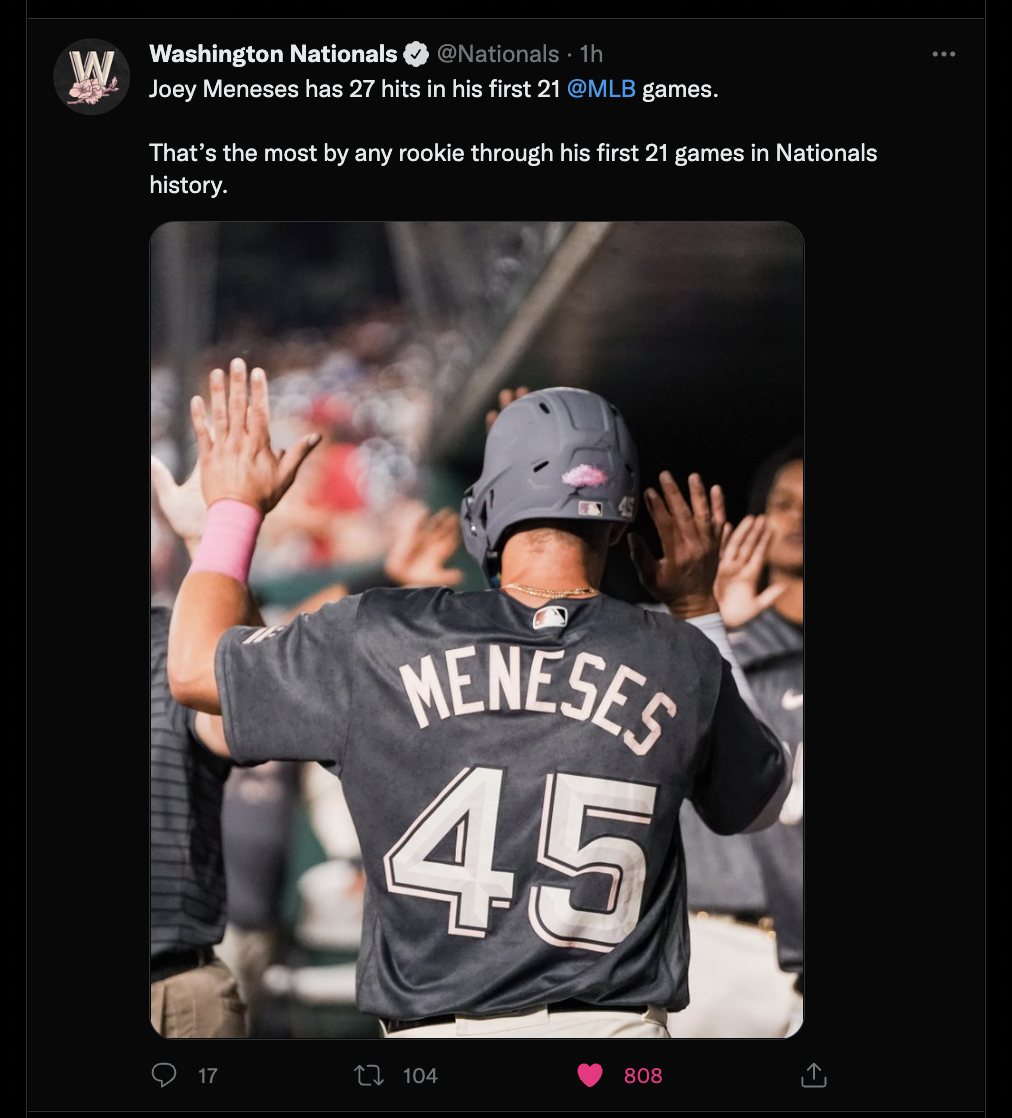The image size is (1012, 1118).
Task: Click the 'That's the most by any rookie' paragraph
Action: [513, 168]
